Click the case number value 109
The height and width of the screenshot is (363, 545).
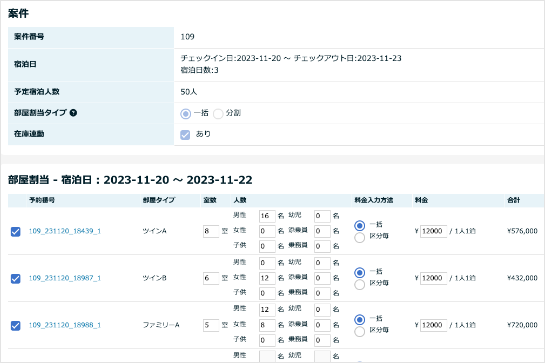pyautogui.click(x=187, y=37)
